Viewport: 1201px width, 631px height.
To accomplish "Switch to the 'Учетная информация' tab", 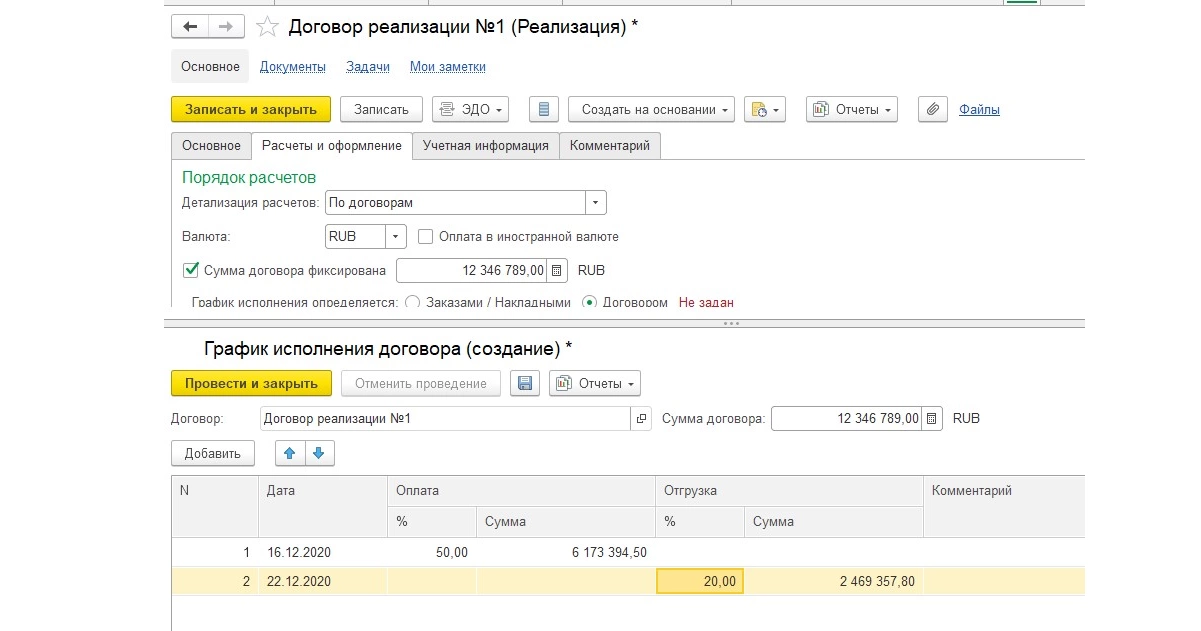I will [485, 146].
